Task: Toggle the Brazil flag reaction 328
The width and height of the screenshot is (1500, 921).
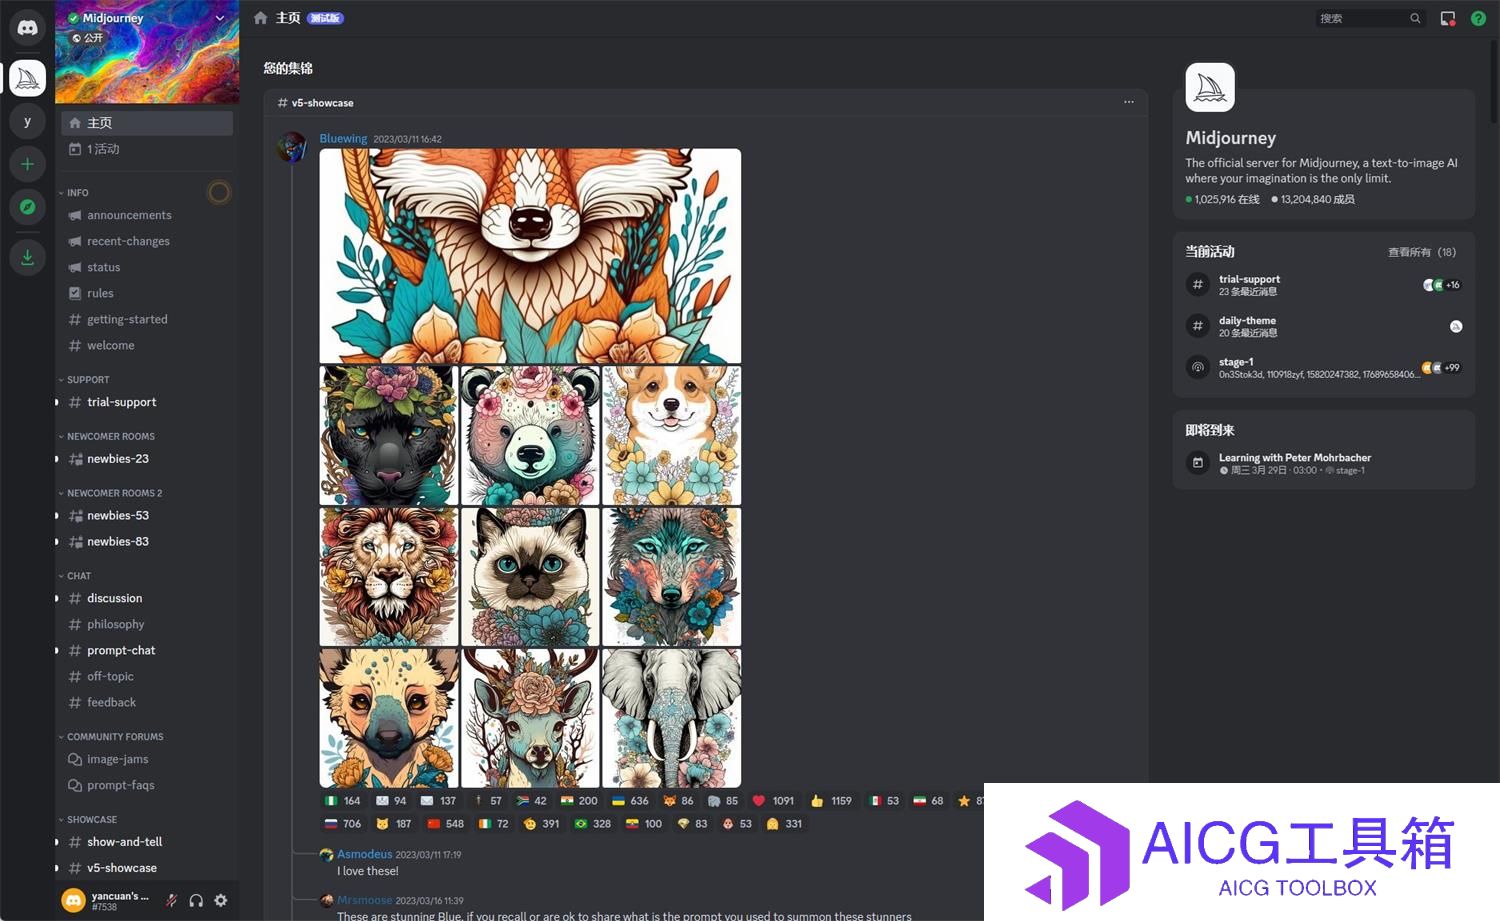Action: (592, 824)
